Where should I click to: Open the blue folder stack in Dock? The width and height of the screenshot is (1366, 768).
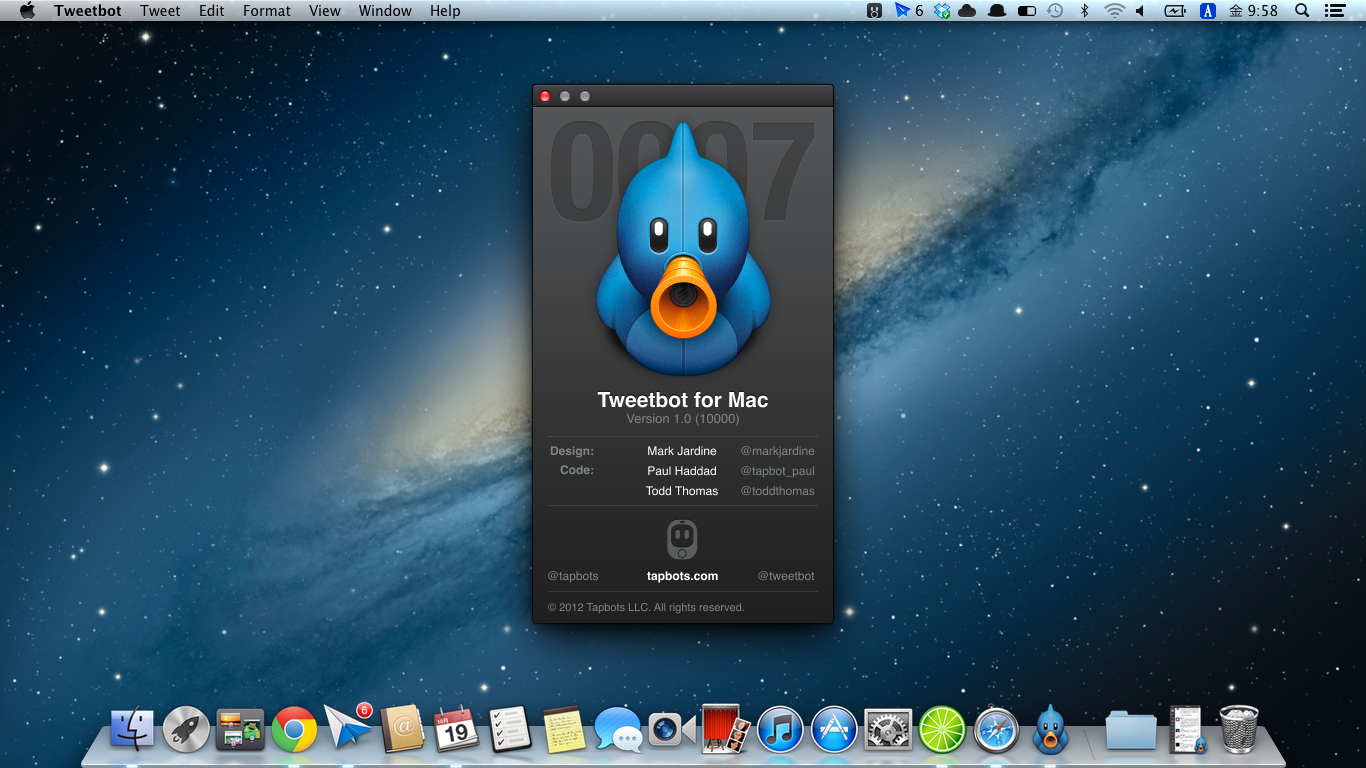1131,729
